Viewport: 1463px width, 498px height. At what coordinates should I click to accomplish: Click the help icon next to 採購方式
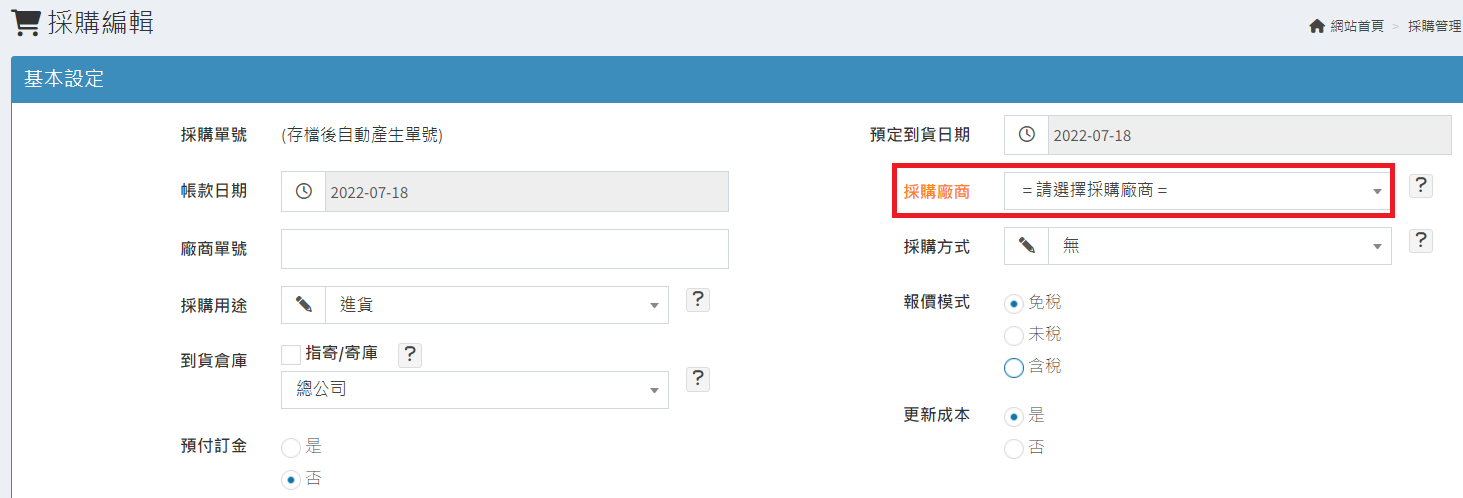point(1420,241)
